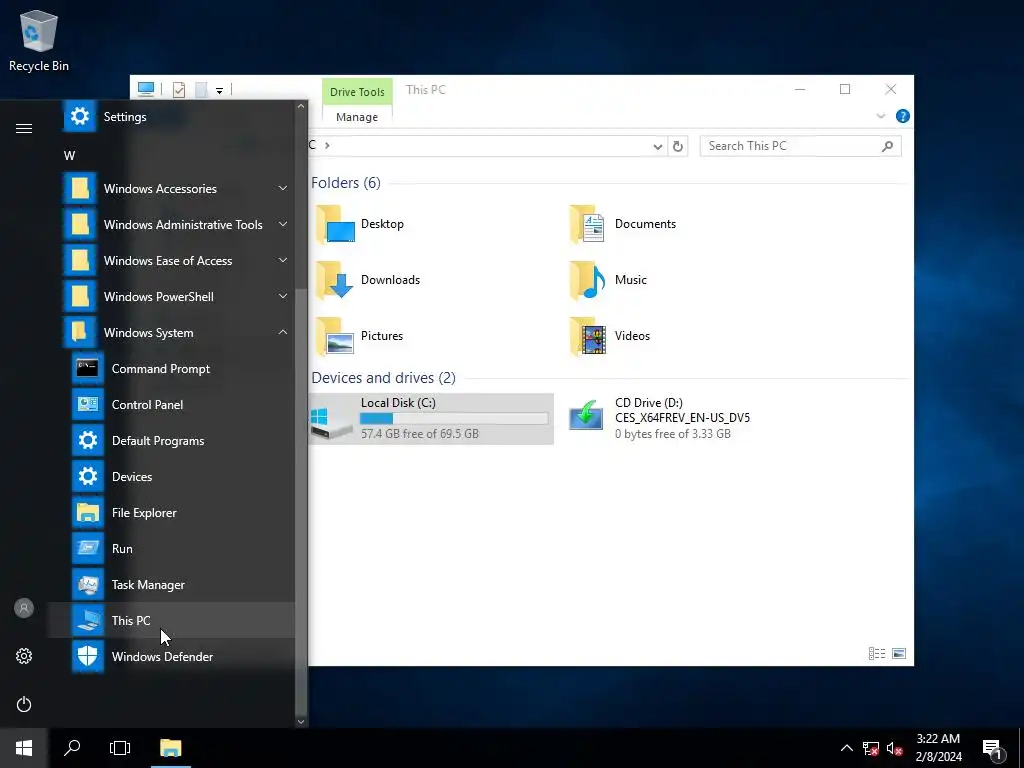
Task: Select the Manage ribbon tab
Action: tap(357, 117)
